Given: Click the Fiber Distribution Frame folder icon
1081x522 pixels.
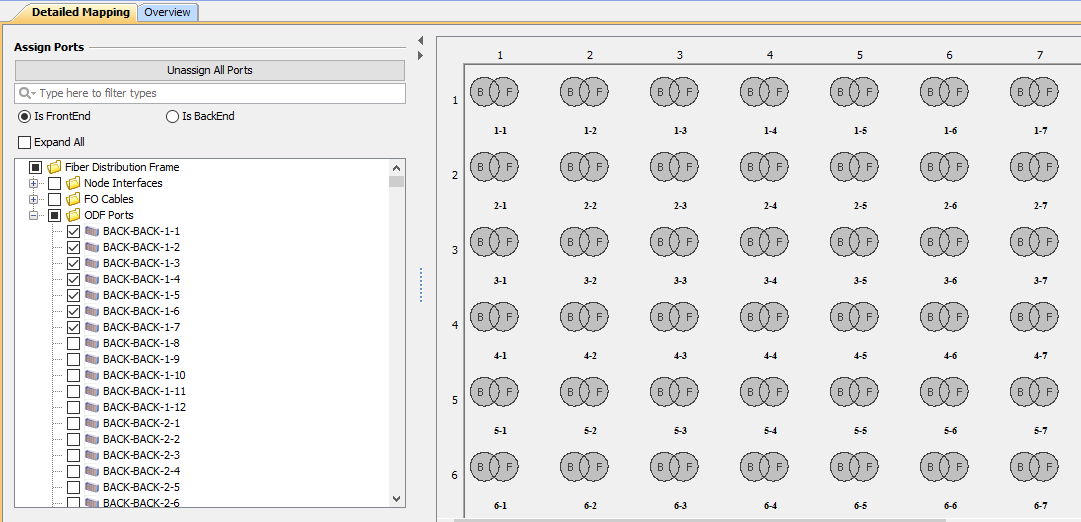Looking at the screenshot, I should (x=55, y=167).
